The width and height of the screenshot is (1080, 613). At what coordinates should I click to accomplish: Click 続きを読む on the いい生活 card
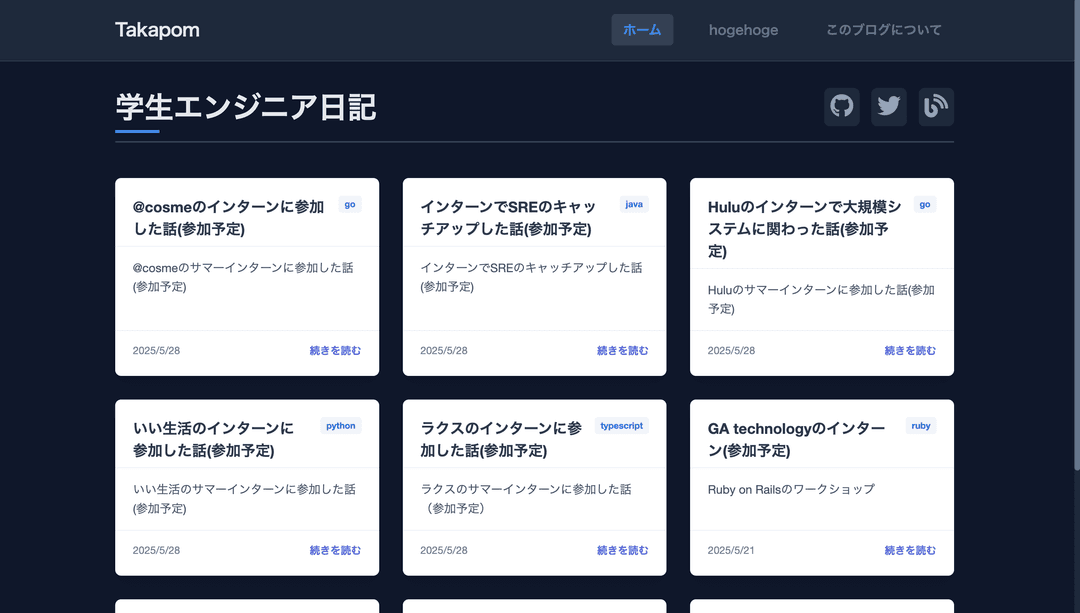335,550
